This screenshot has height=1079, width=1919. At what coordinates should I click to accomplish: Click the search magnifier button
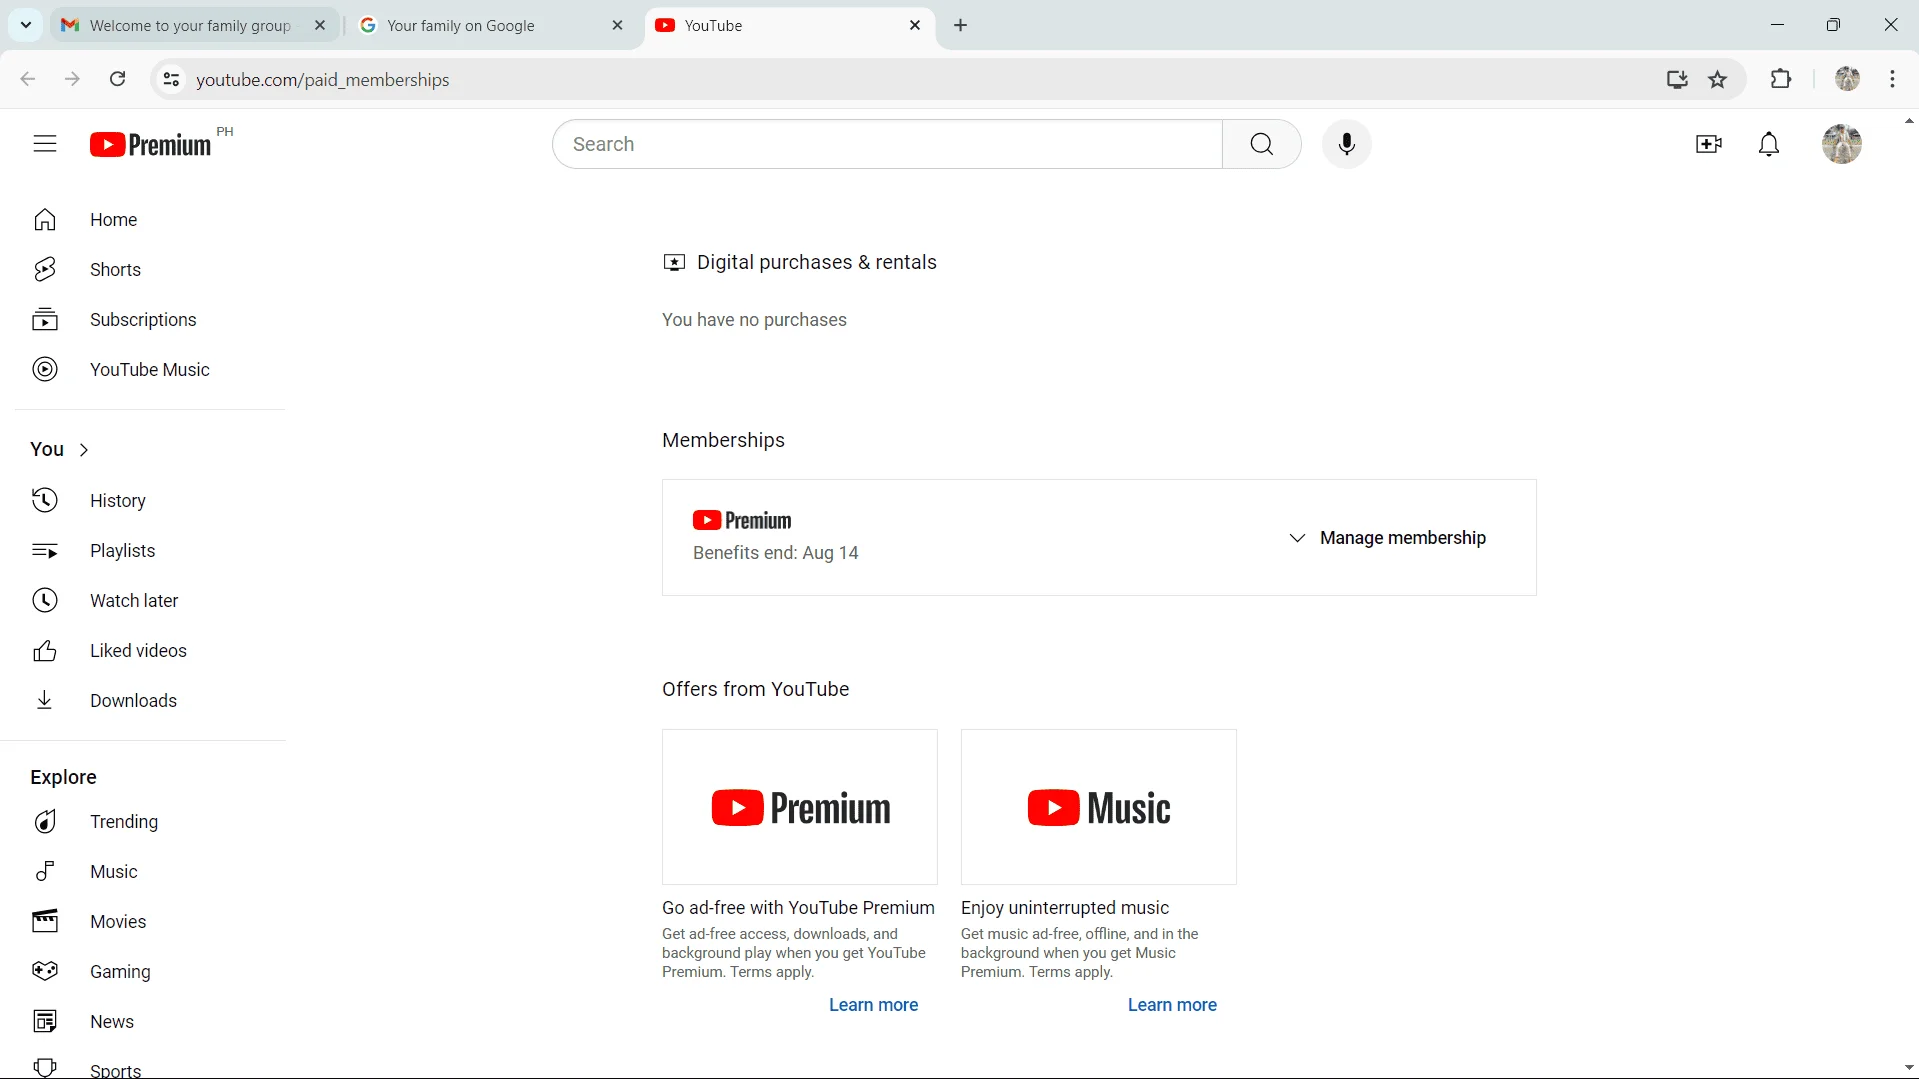(1262, 144)
